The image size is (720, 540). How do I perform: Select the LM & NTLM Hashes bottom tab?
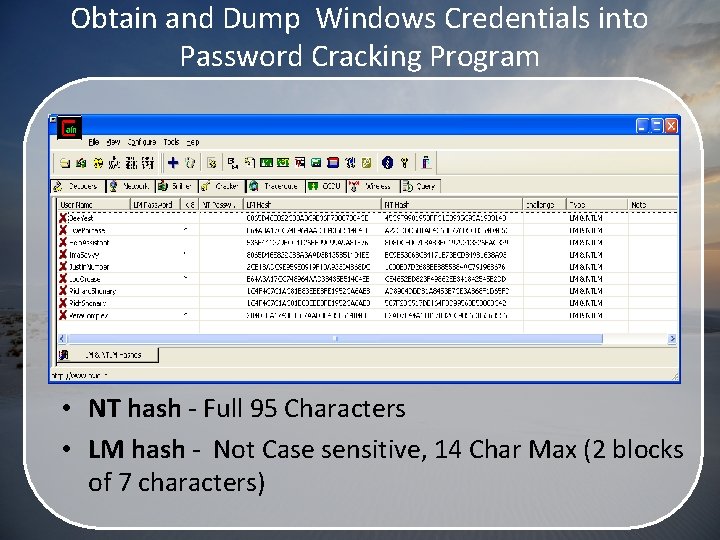[x=108, y=354]
